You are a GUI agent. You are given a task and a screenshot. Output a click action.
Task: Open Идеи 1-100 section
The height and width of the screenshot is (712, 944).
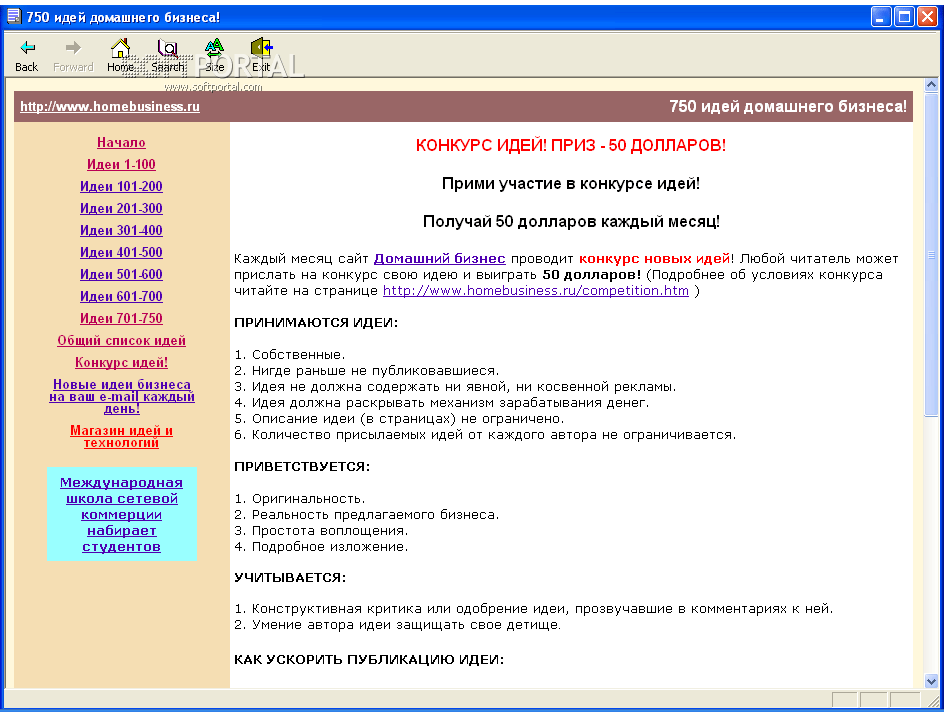pyautogui.click(x=121, y=164)
